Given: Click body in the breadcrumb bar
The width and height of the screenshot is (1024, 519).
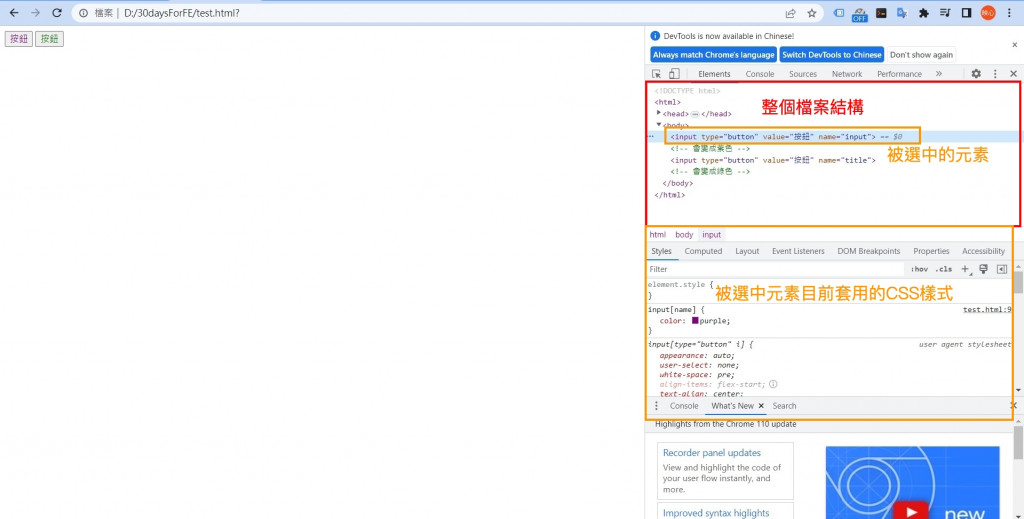Looking at the screenshot, I should coord(684,234).
